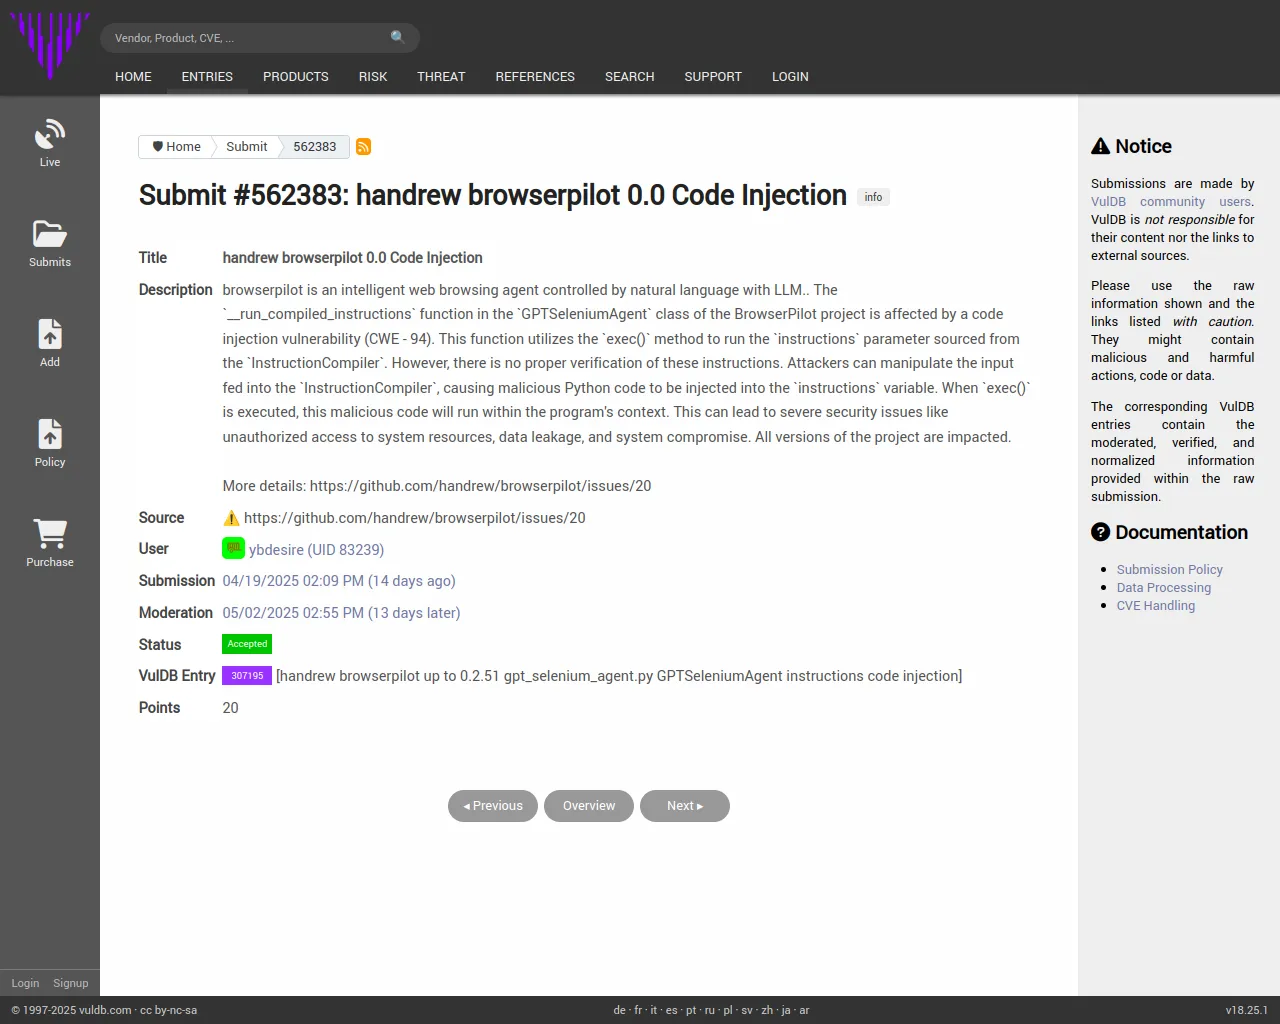Open the ybdesire (UID 83239) user link
The width and height of the screenshot is (1280, 1024).
(x=316, y=549)
